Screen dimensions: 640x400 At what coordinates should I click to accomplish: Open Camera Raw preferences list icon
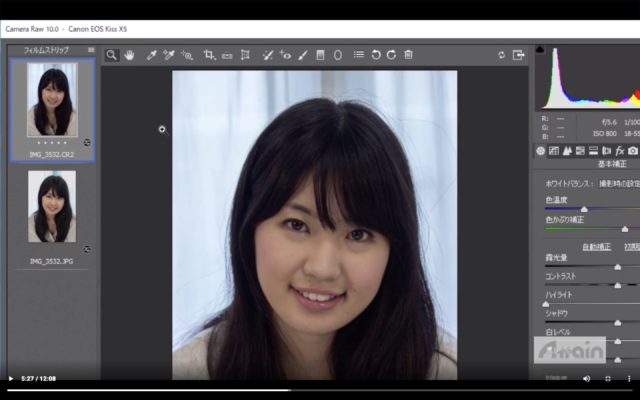[x=359, y=54]
